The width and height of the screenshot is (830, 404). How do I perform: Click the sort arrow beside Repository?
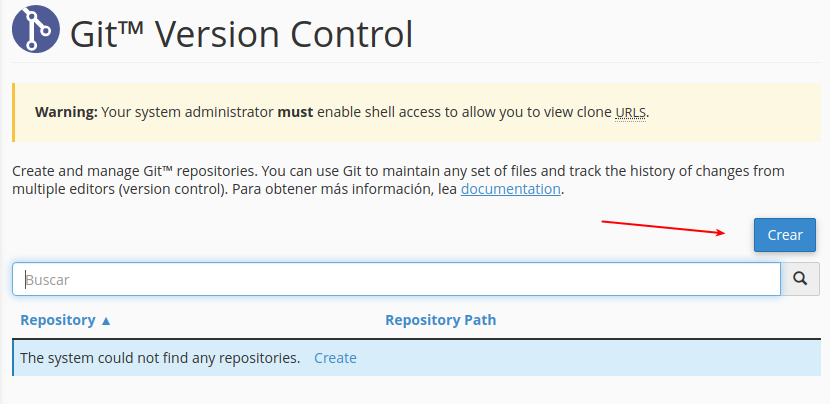tap(106, 321)
